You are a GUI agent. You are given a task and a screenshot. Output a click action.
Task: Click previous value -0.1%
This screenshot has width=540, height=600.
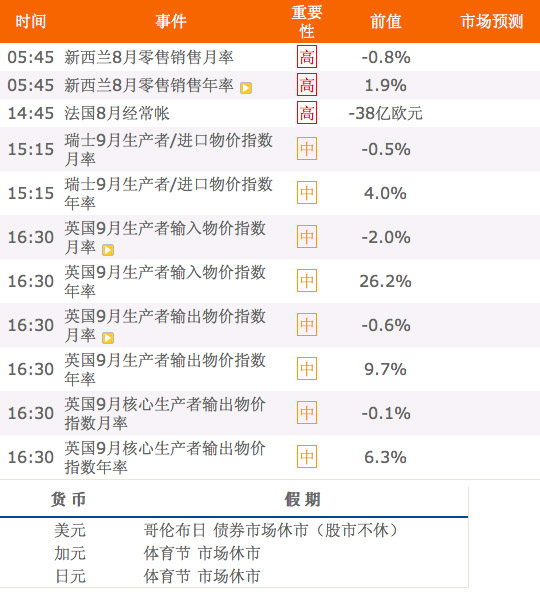pyautogui.click(x=386, y=413)
